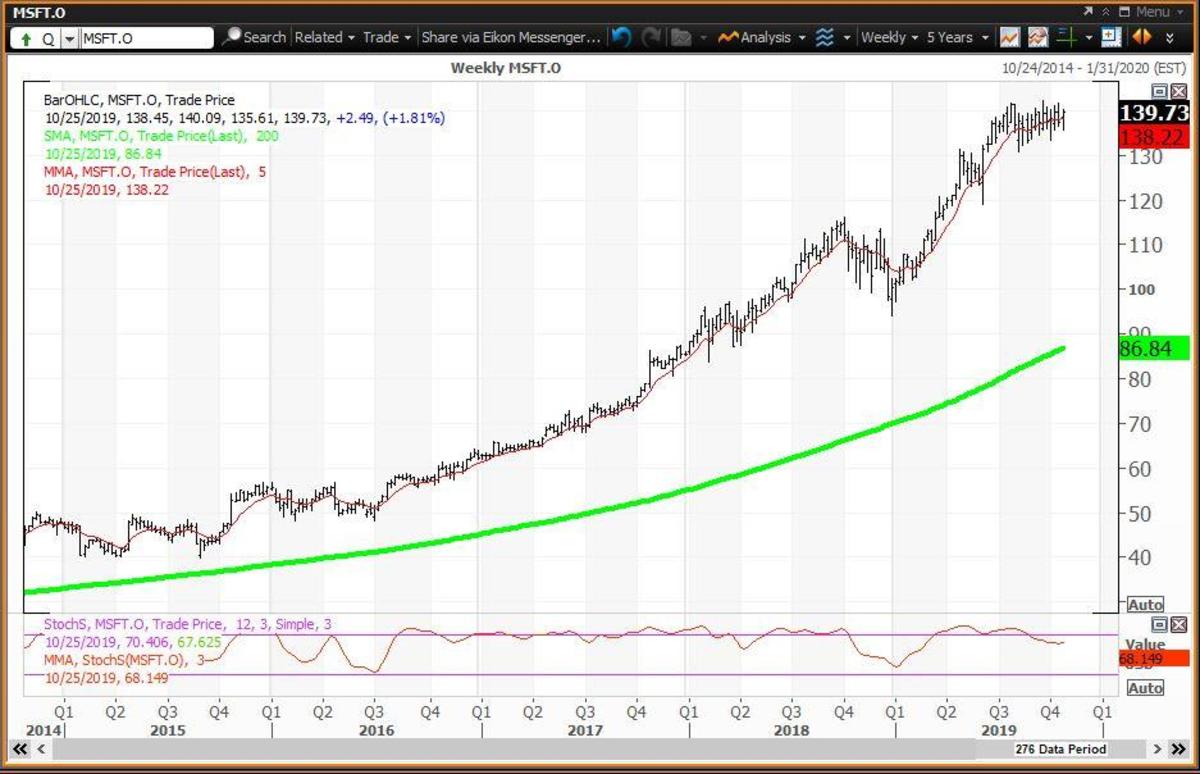Toggle Auto scale on the stochastic panel

(x=1145, y=688)
